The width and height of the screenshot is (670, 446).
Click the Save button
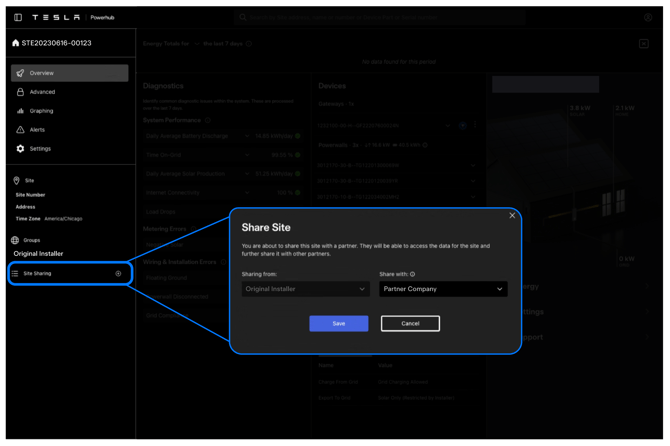click(x=338, y=323)
